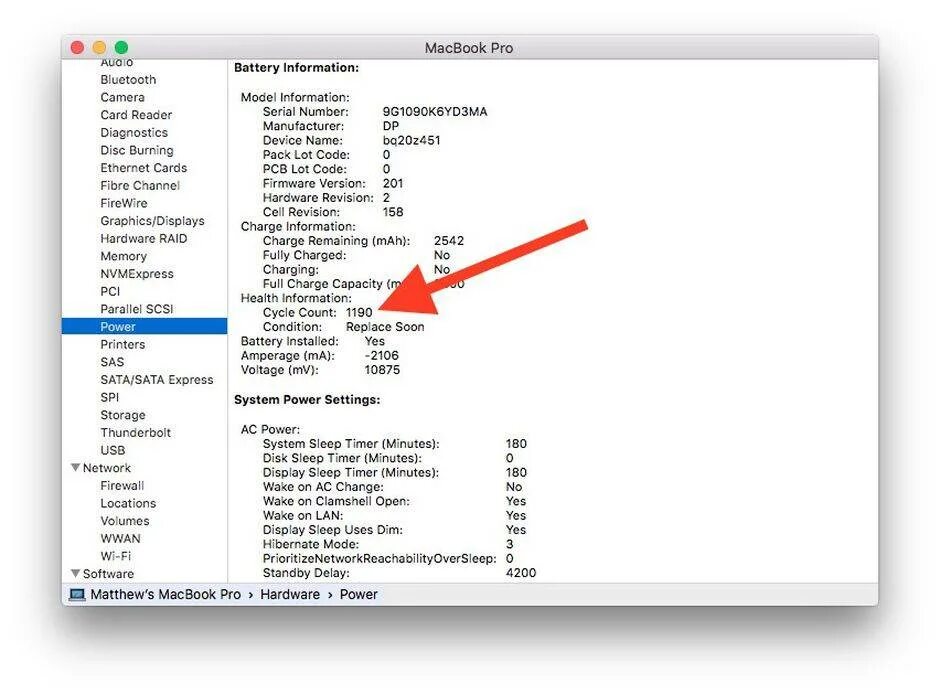Open WWAN under Network

pos(120,539)
